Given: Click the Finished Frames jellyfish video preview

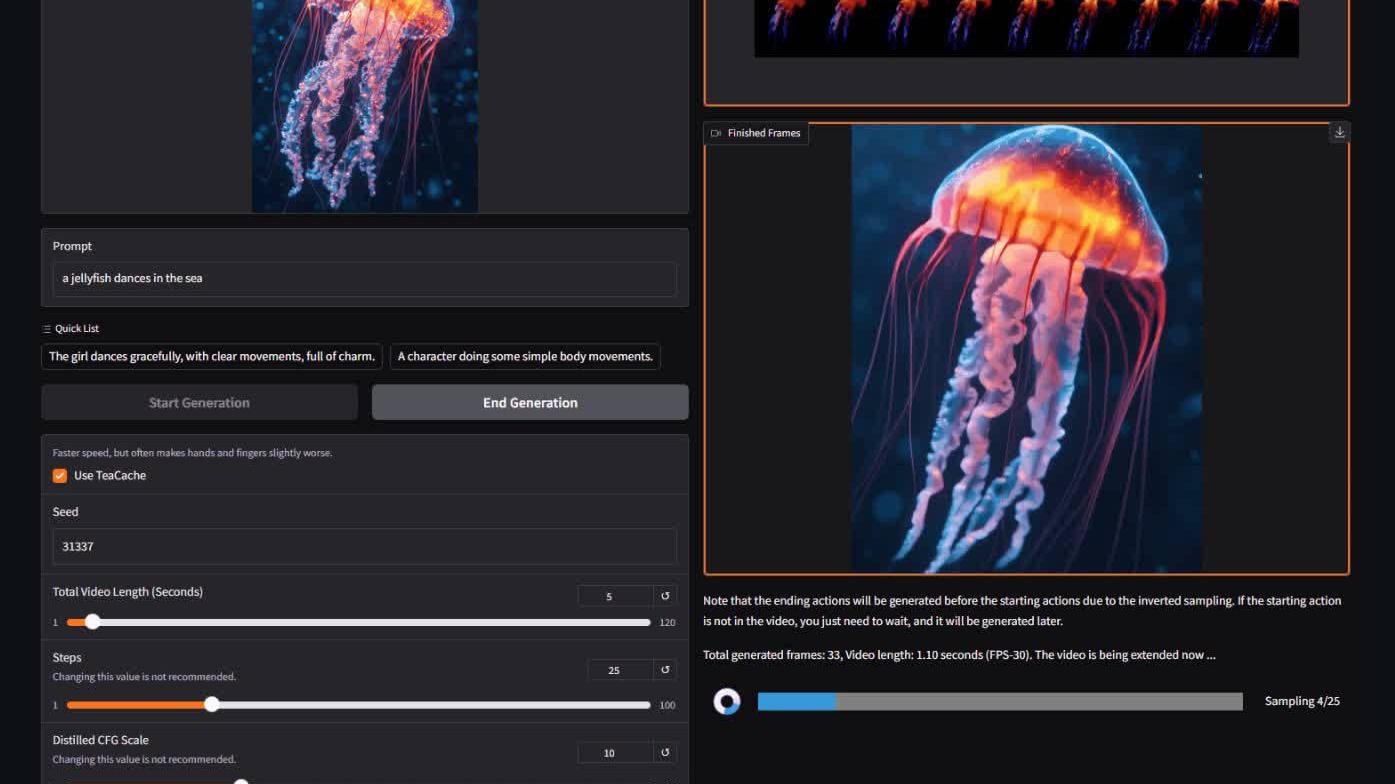Looking at the screenshot, I should pos(1026,349).
